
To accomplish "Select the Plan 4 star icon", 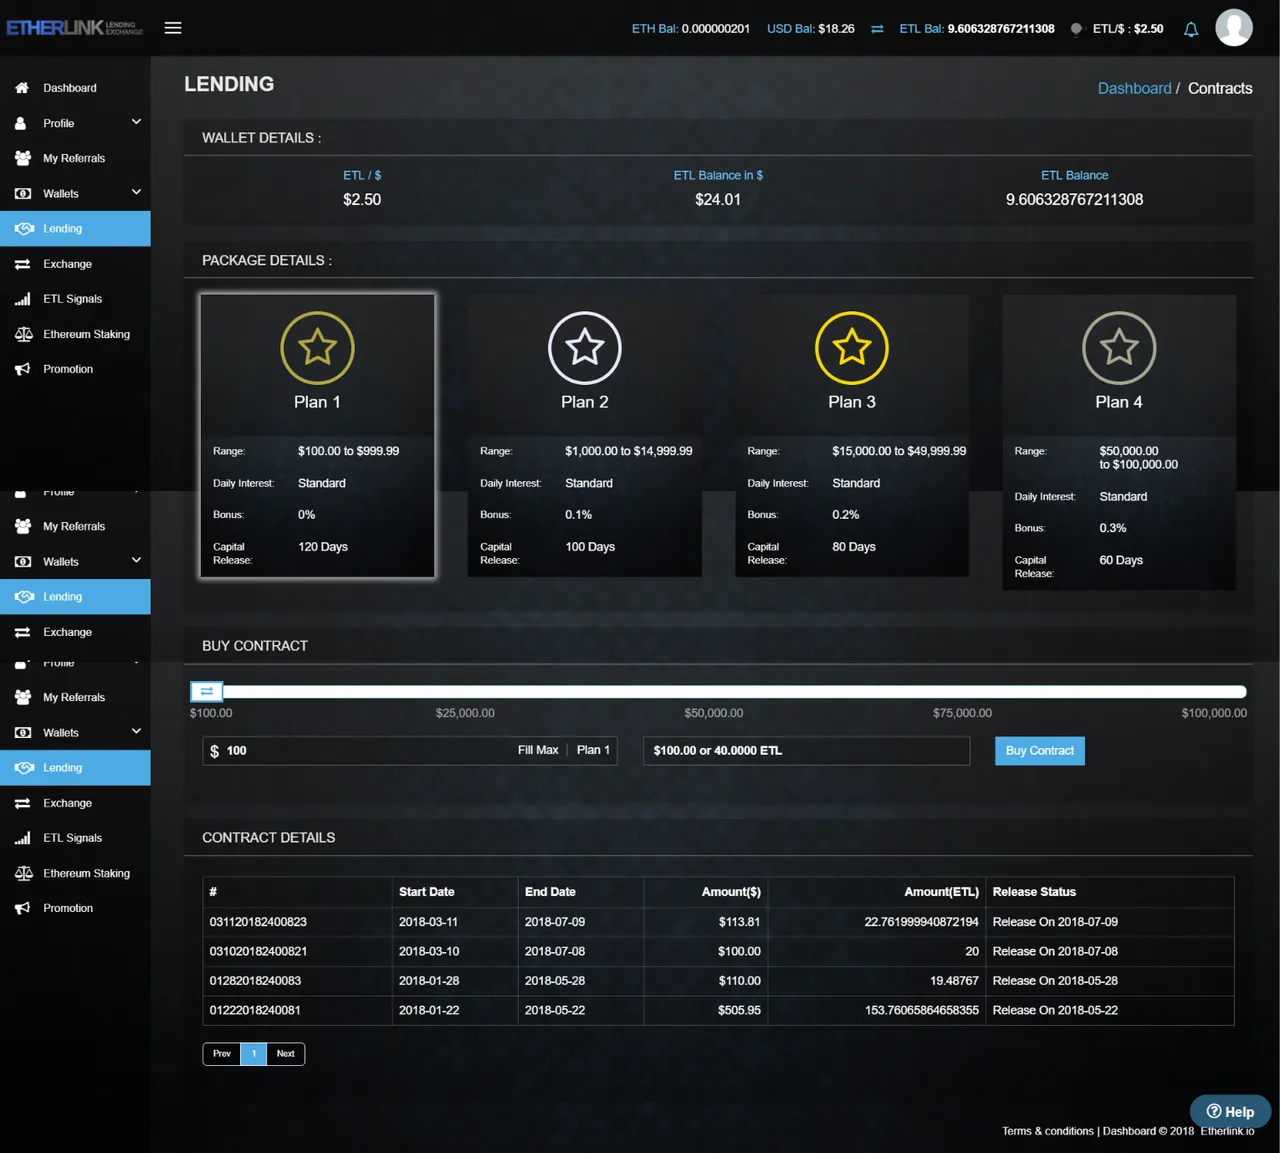I will (x=1119, y=348).
